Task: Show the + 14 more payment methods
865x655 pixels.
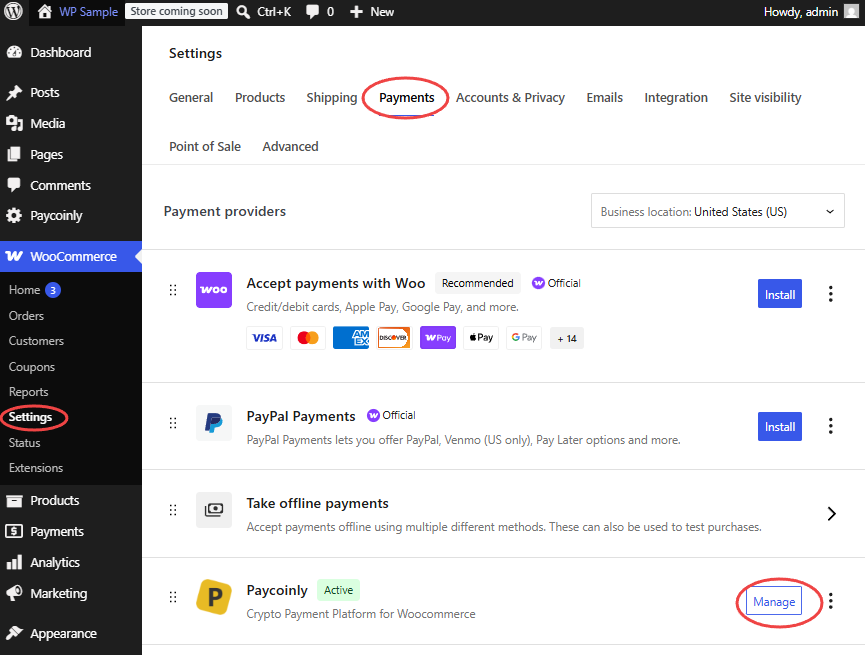Action: [x=567, y=338]
